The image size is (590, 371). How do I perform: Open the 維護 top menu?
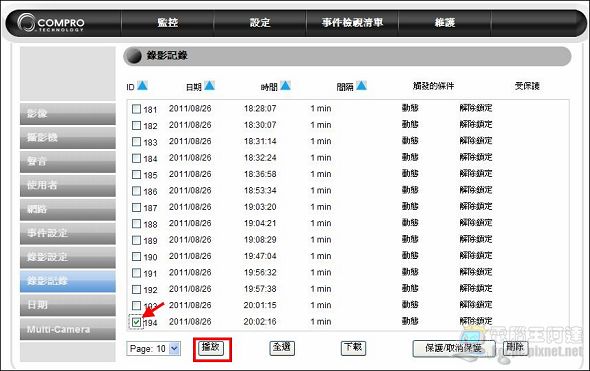click(x=445, y=23)
